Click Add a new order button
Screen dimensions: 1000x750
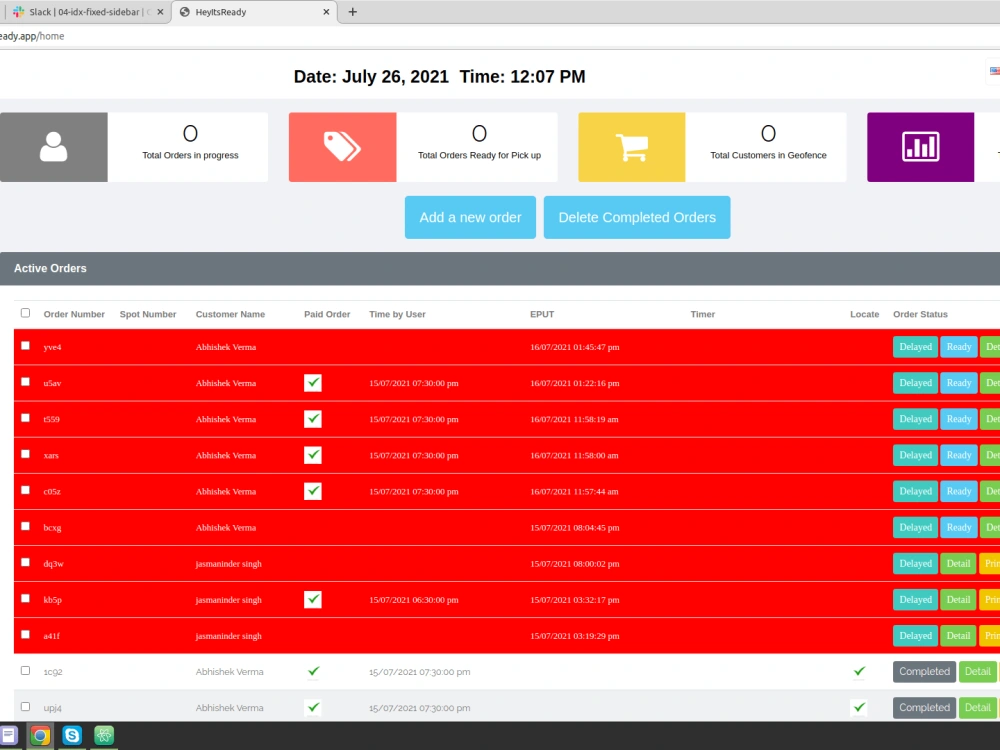coord(471,217)
